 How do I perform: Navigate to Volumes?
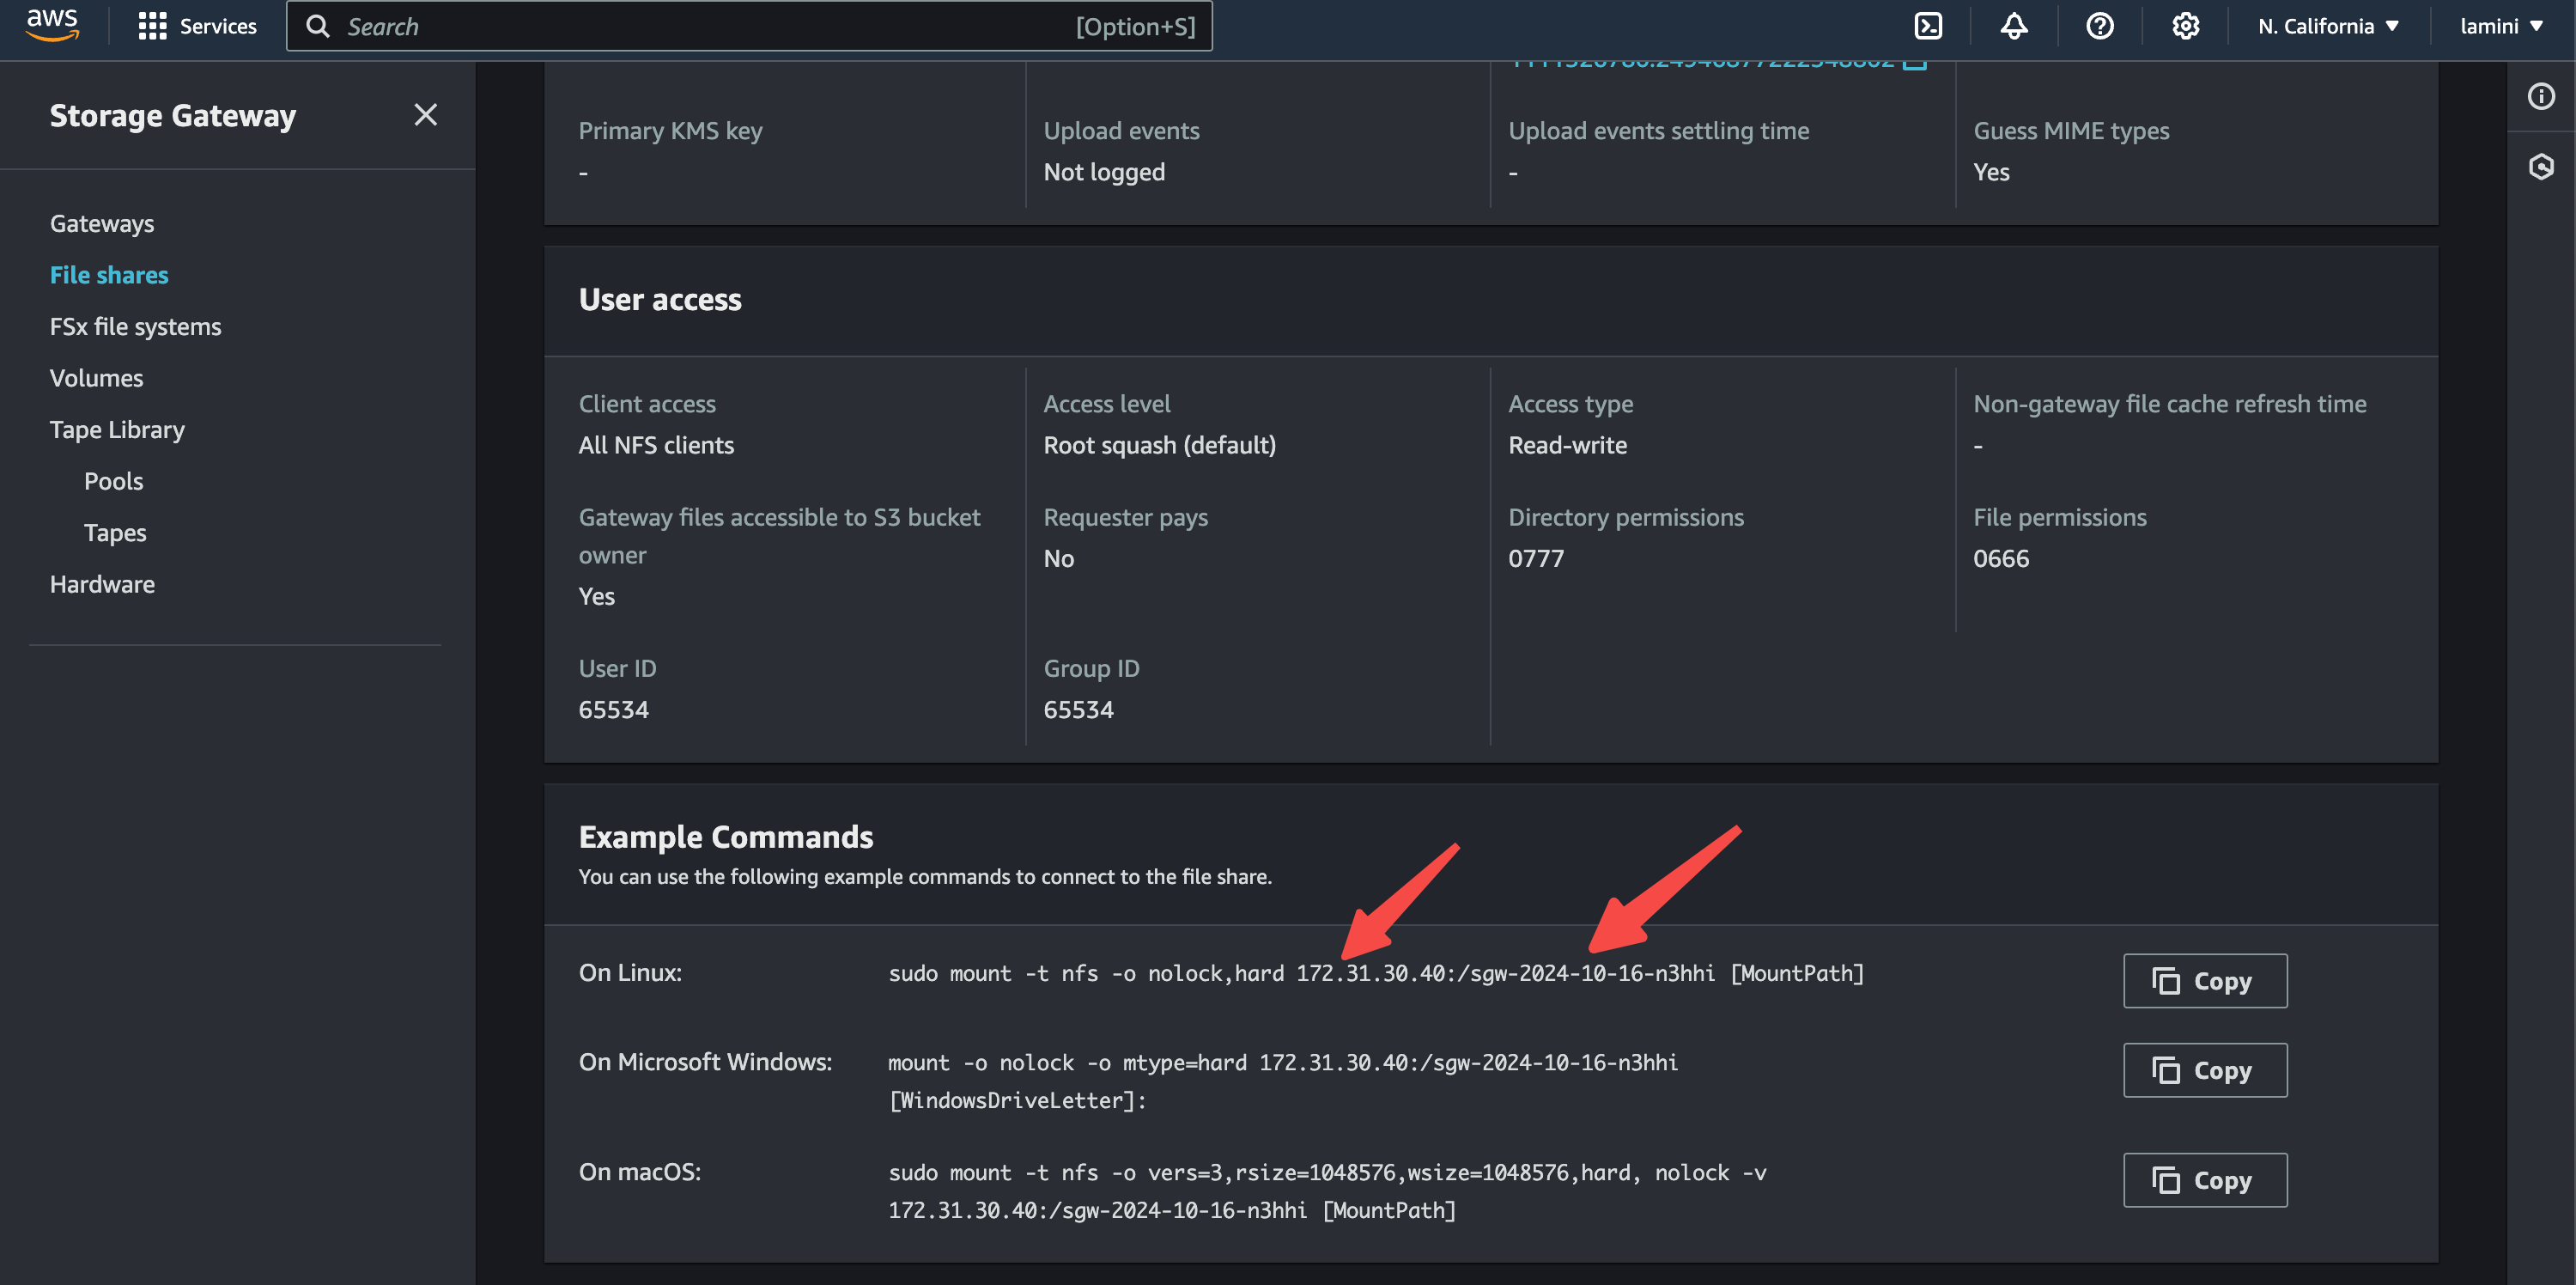[x=96, y=378]
